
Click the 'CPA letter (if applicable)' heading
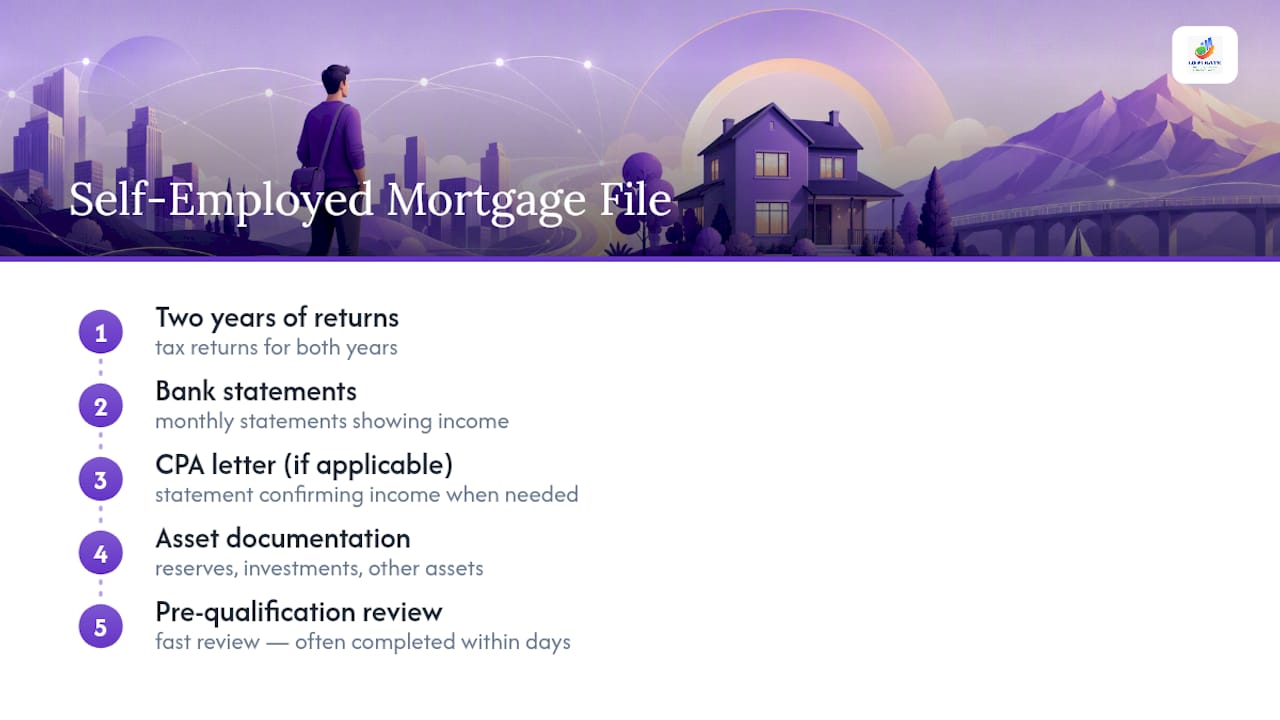pyautogui.click(x=304, y=465)
